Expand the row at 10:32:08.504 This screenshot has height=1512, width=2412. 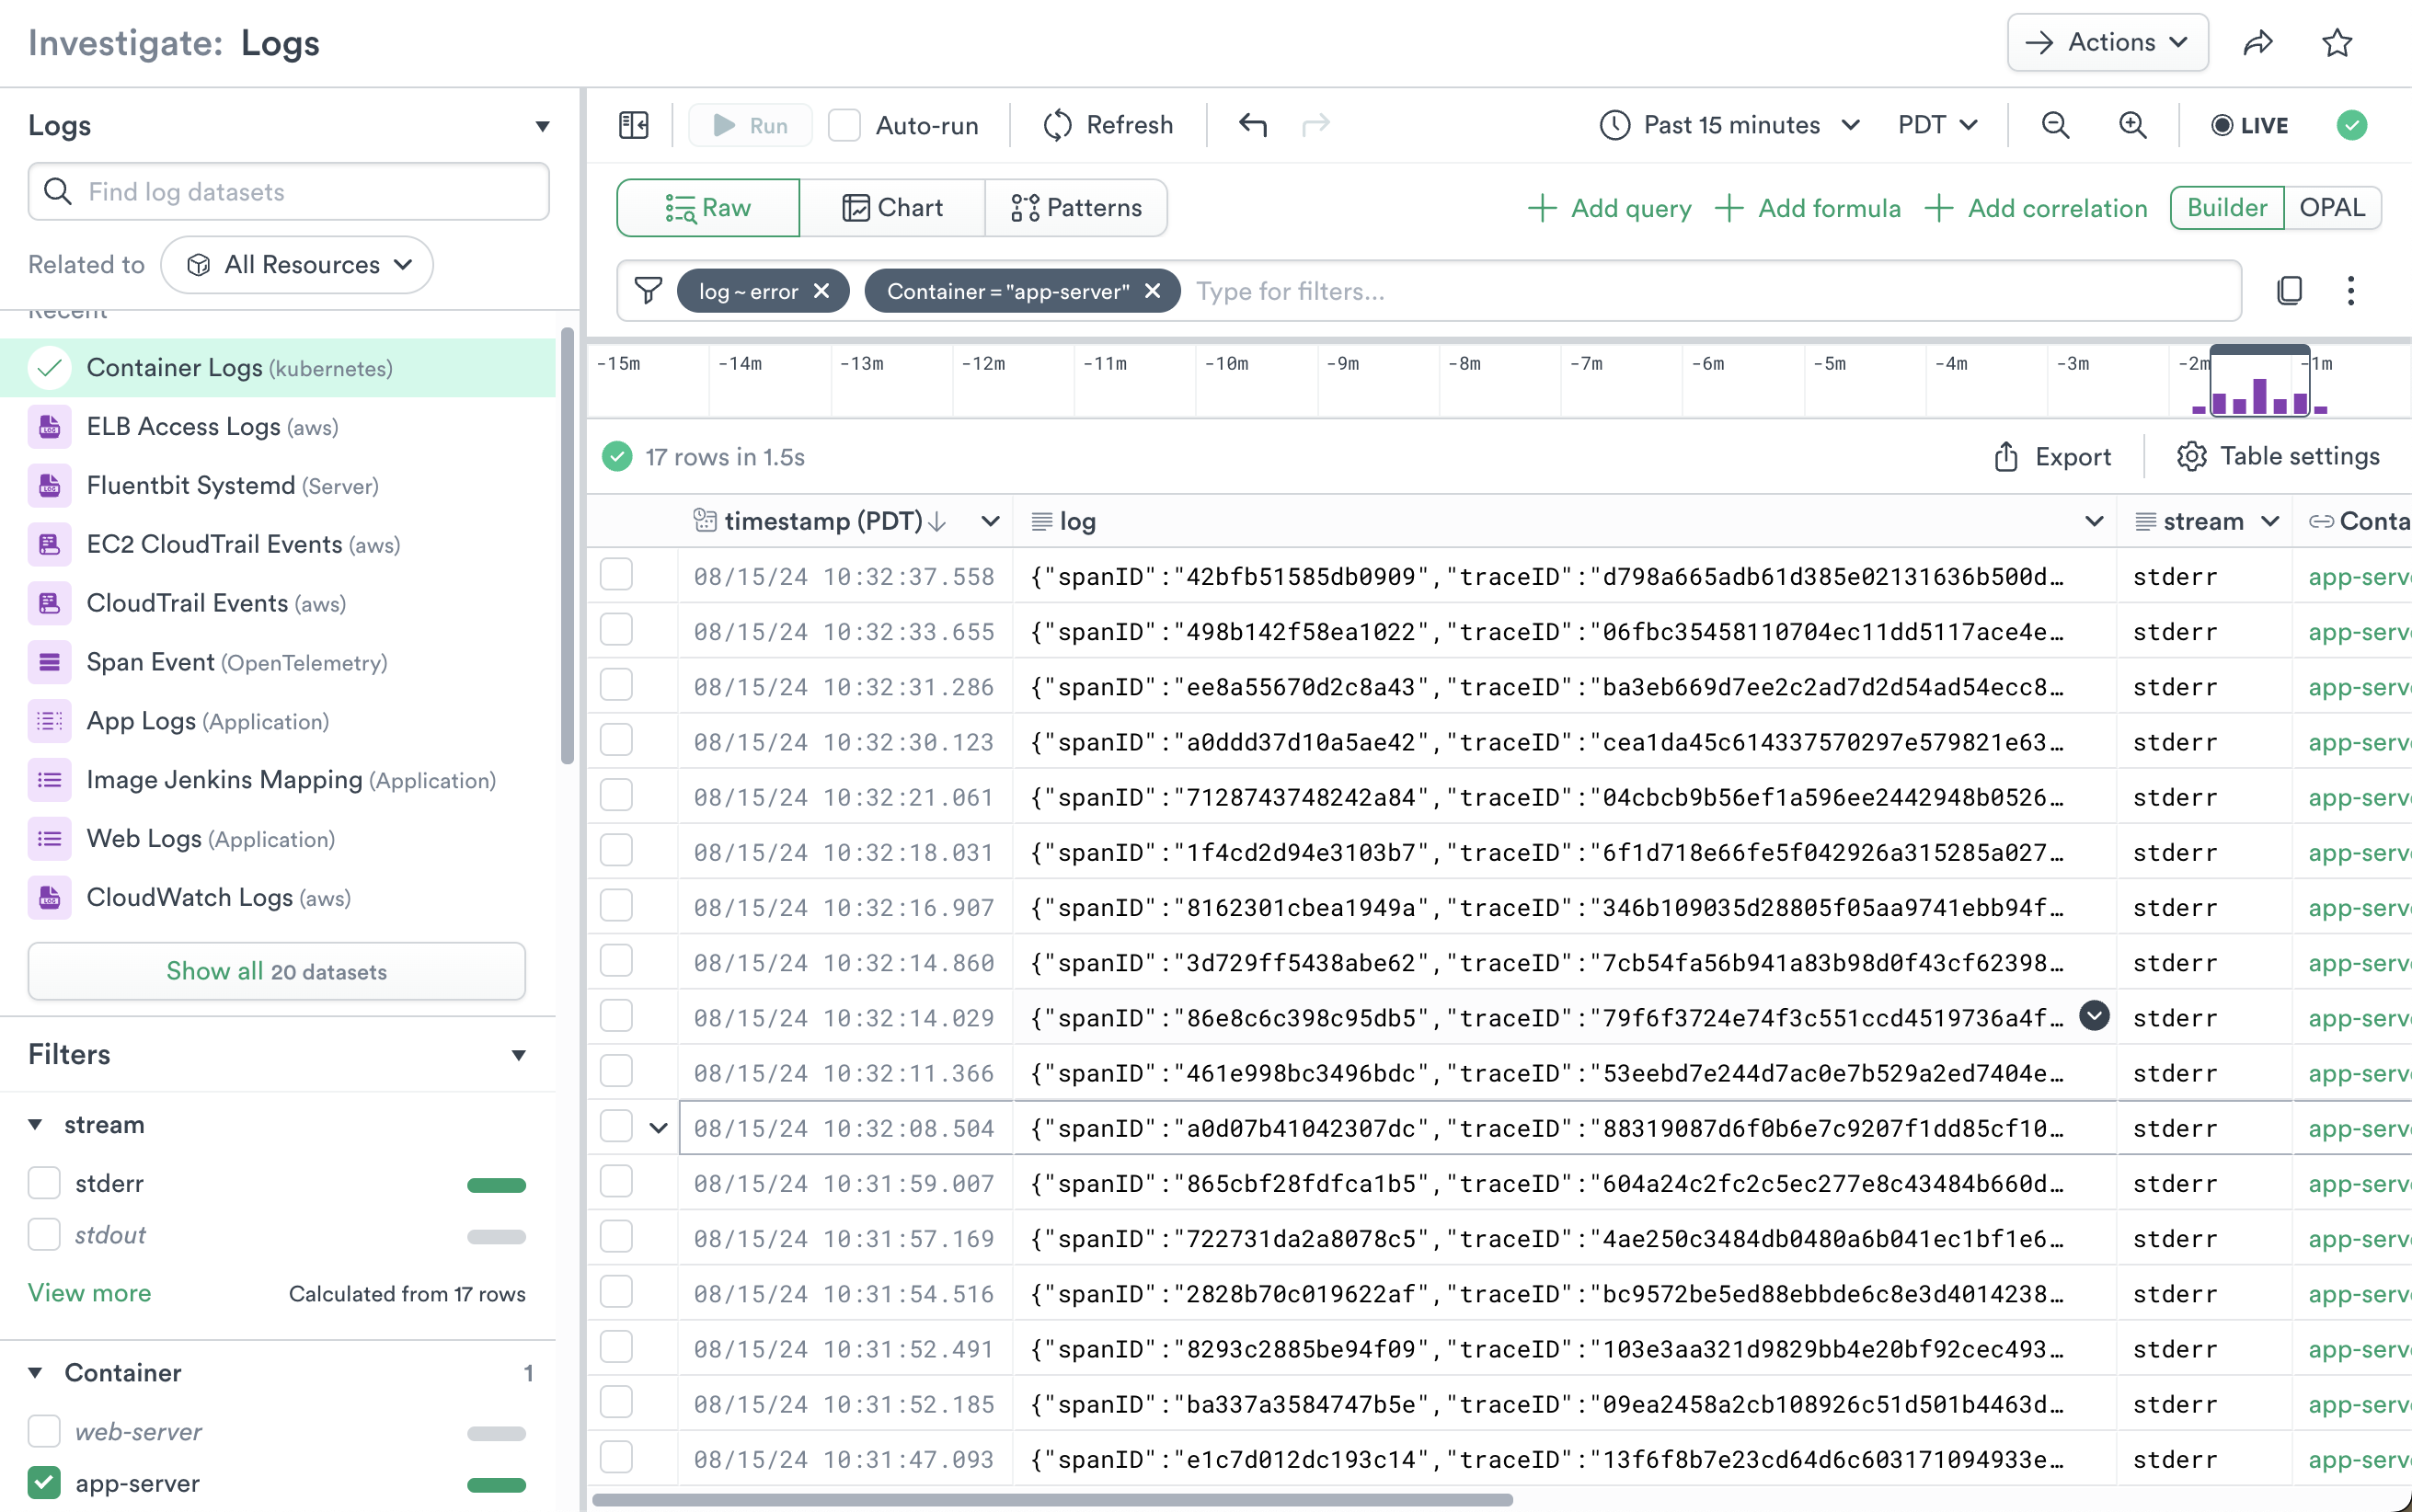pyautogui.click(x=658, y=1128)
